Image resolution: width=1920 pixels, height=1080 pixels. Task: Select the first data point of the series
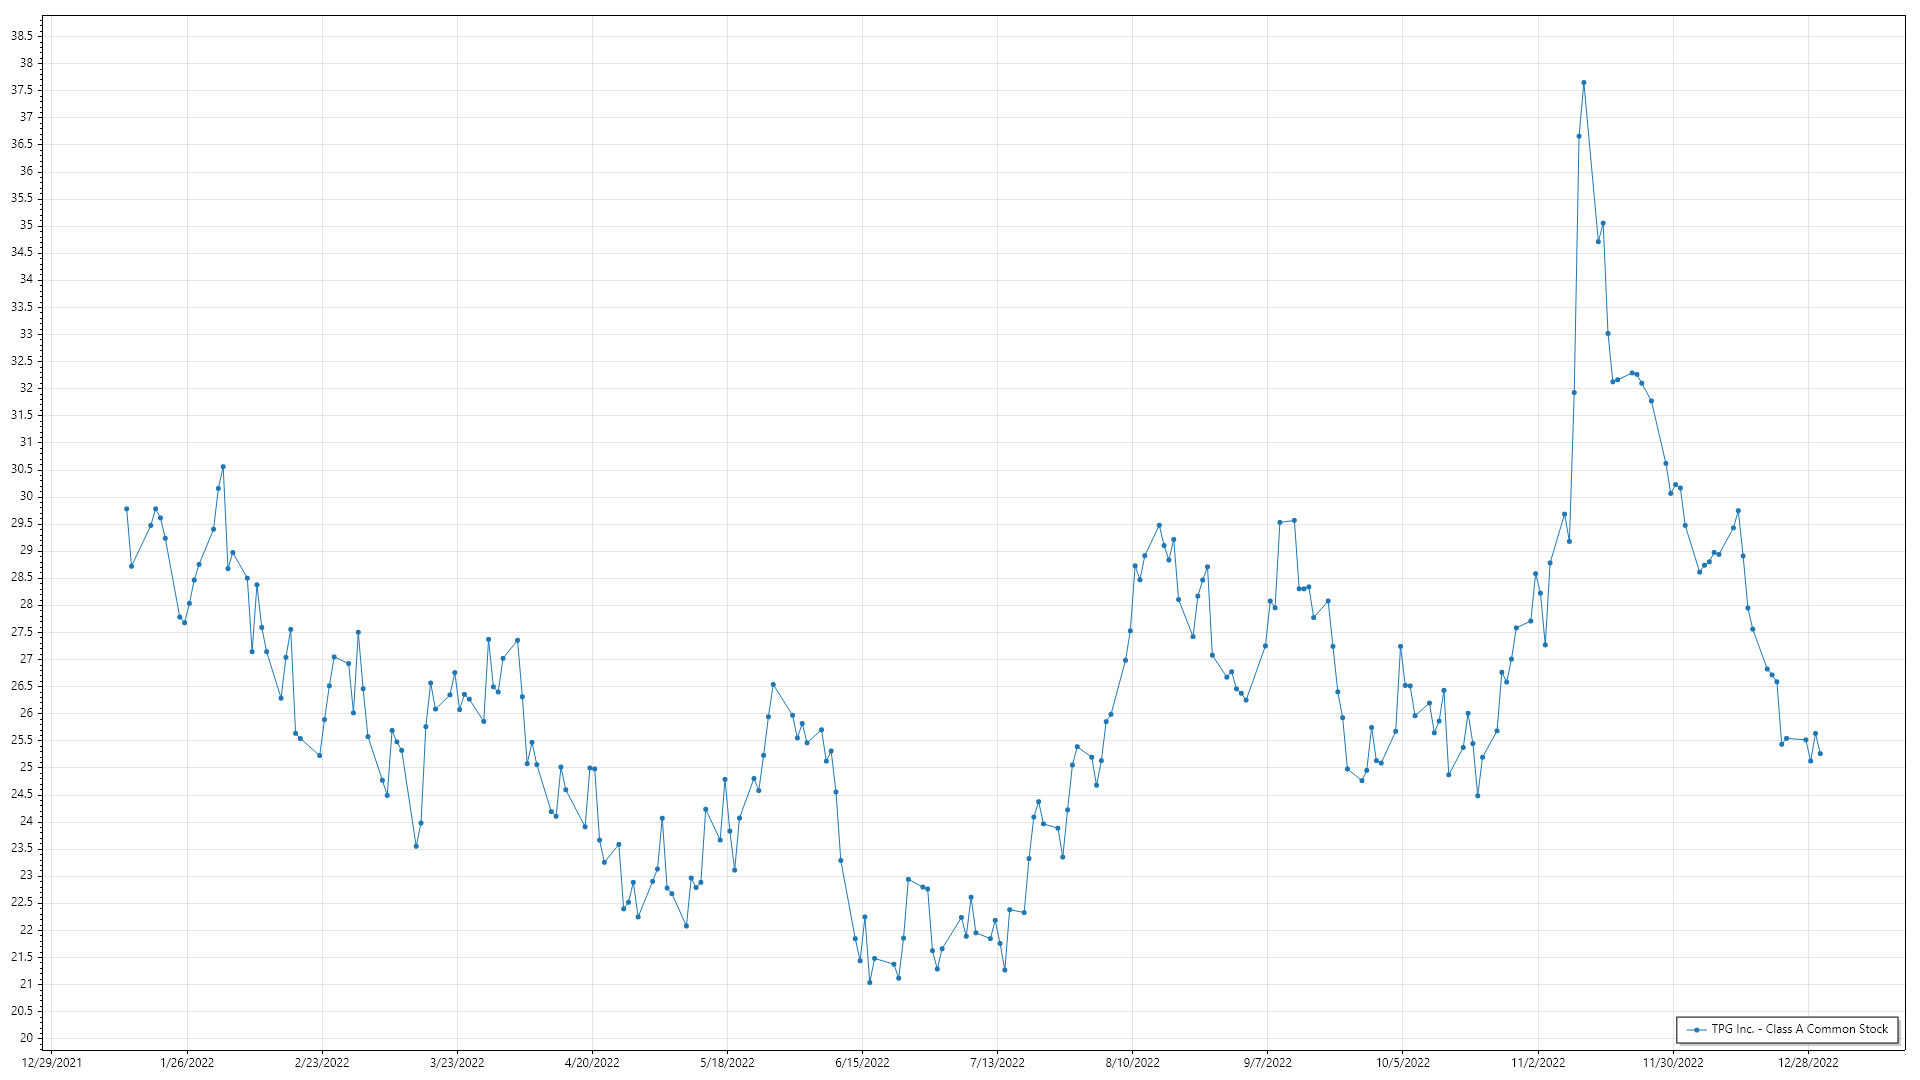click(126, 509)
